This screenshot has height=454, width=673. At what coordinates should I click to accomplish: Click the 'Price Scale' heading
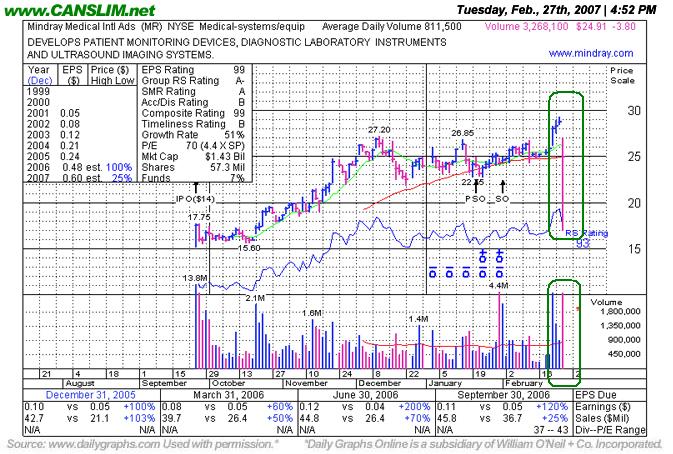tap(622, 76)
